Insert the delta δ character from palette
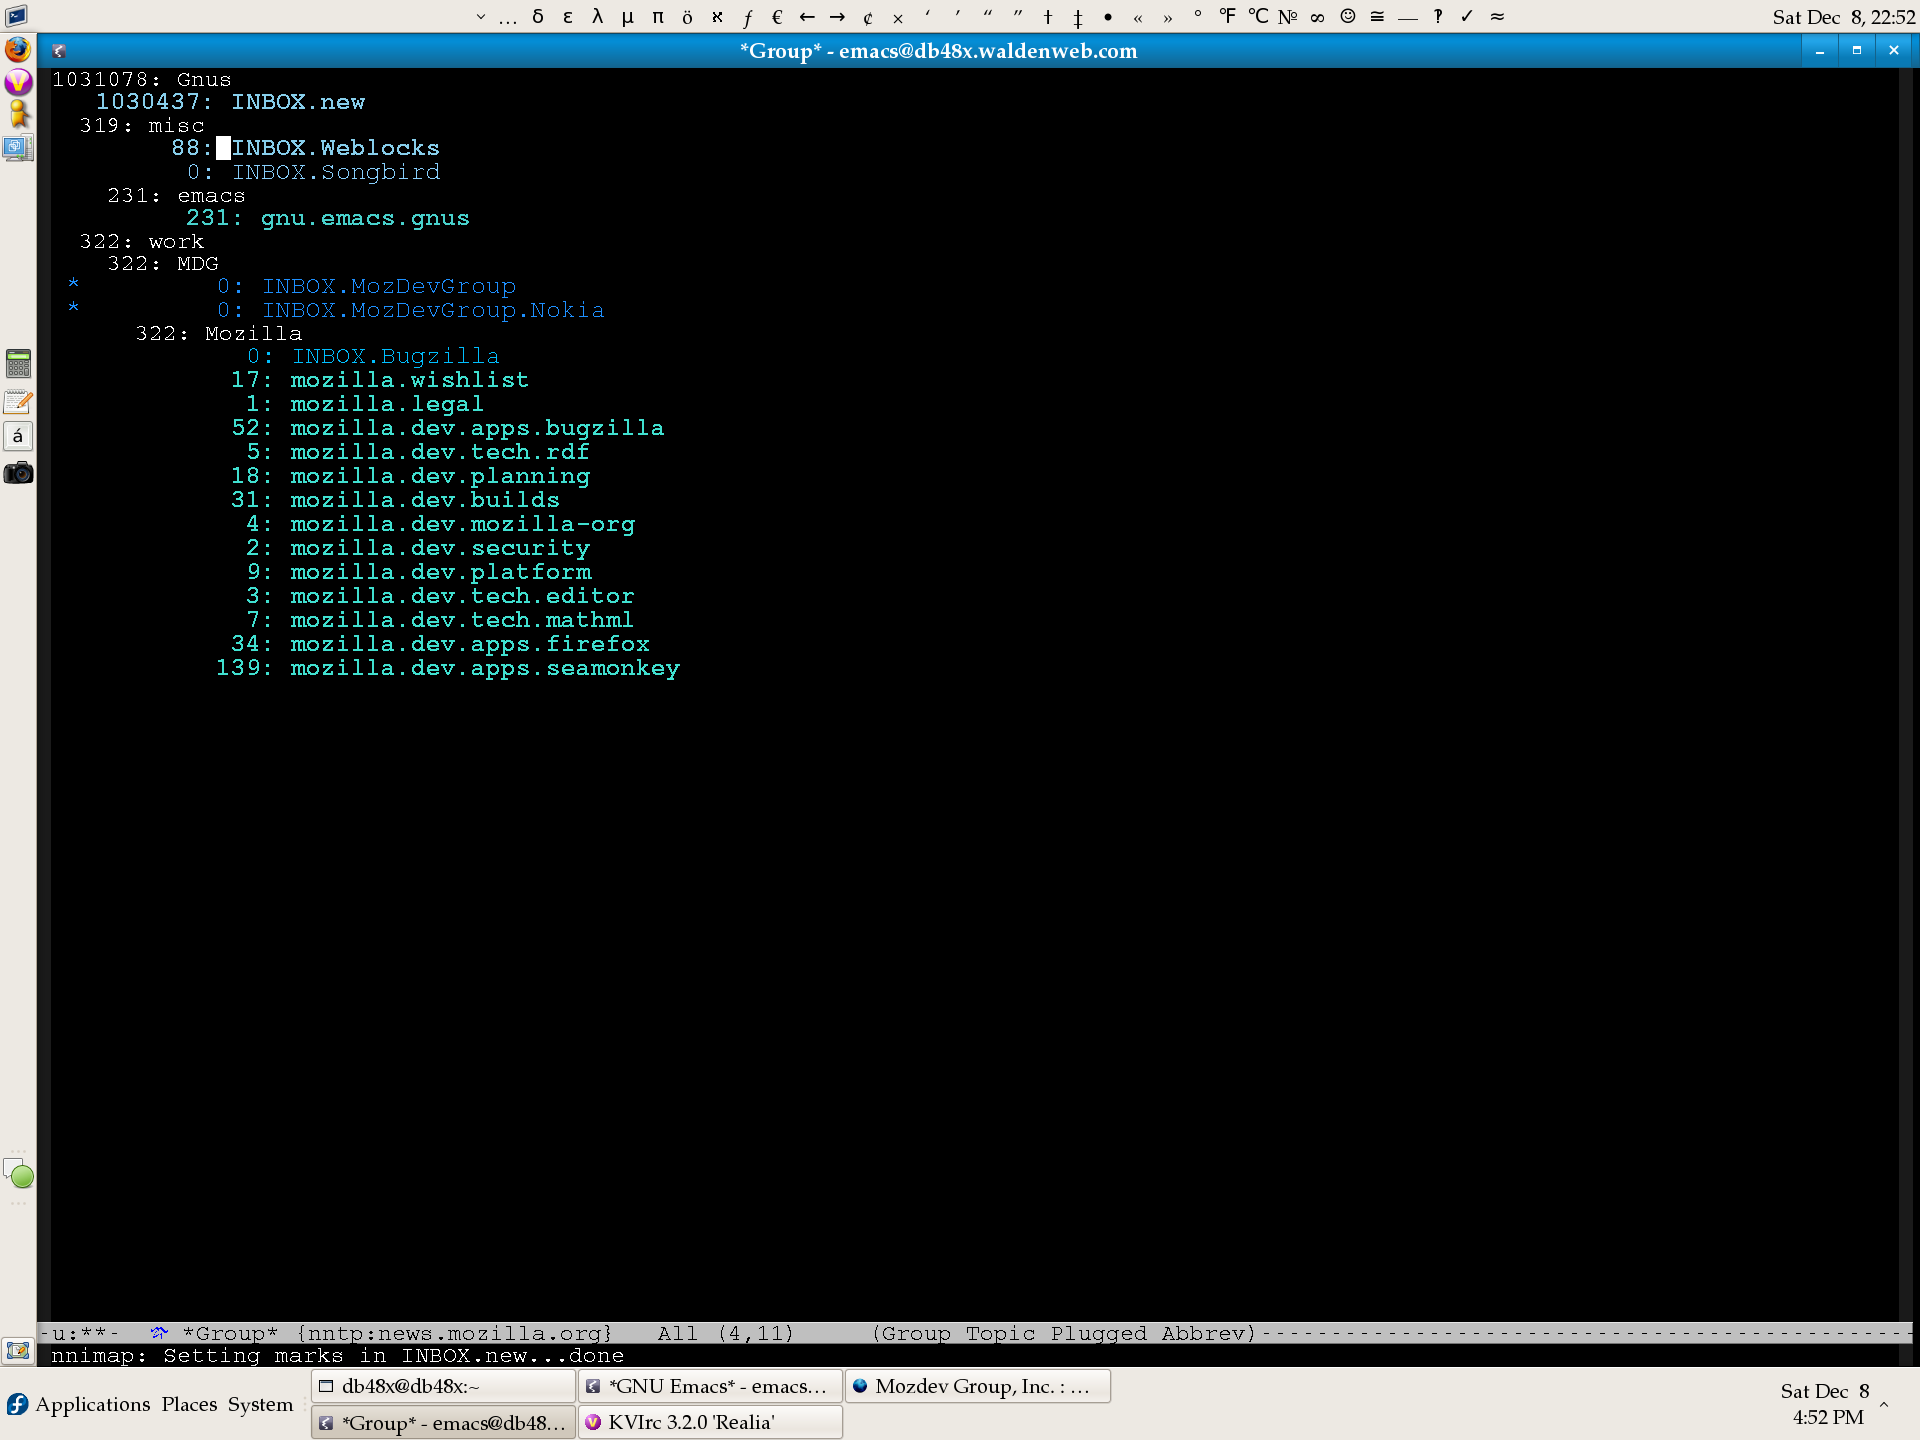 click(538, 16)
